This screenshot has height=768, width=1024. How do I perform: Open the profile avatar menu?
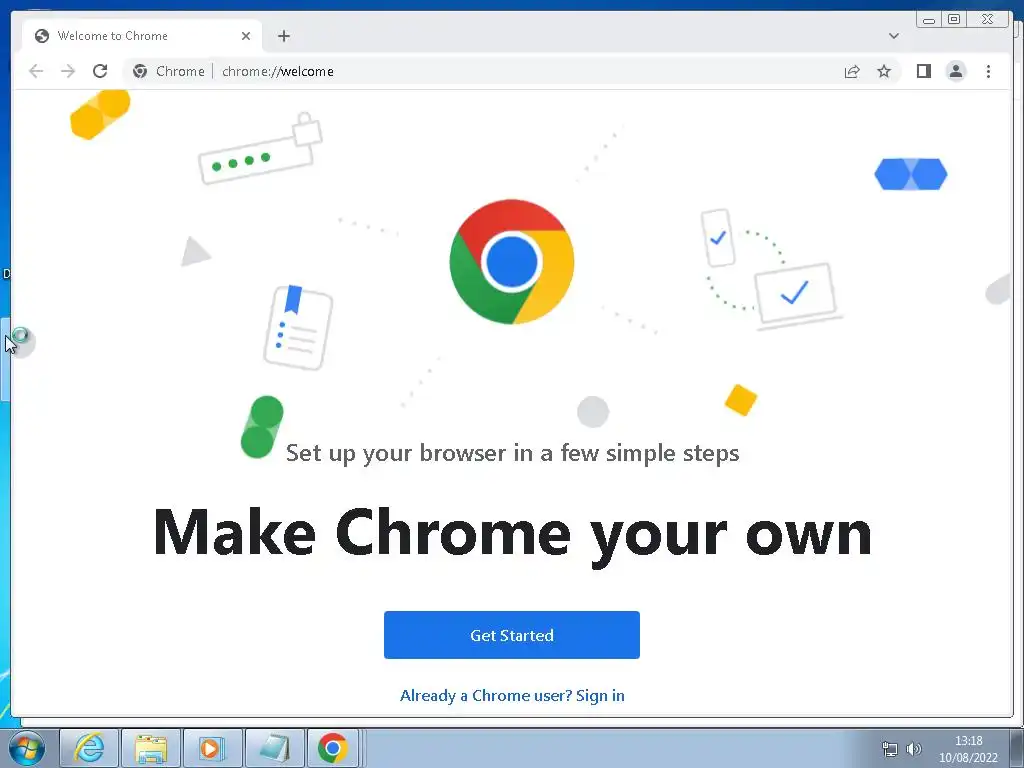tap(955, 71)
